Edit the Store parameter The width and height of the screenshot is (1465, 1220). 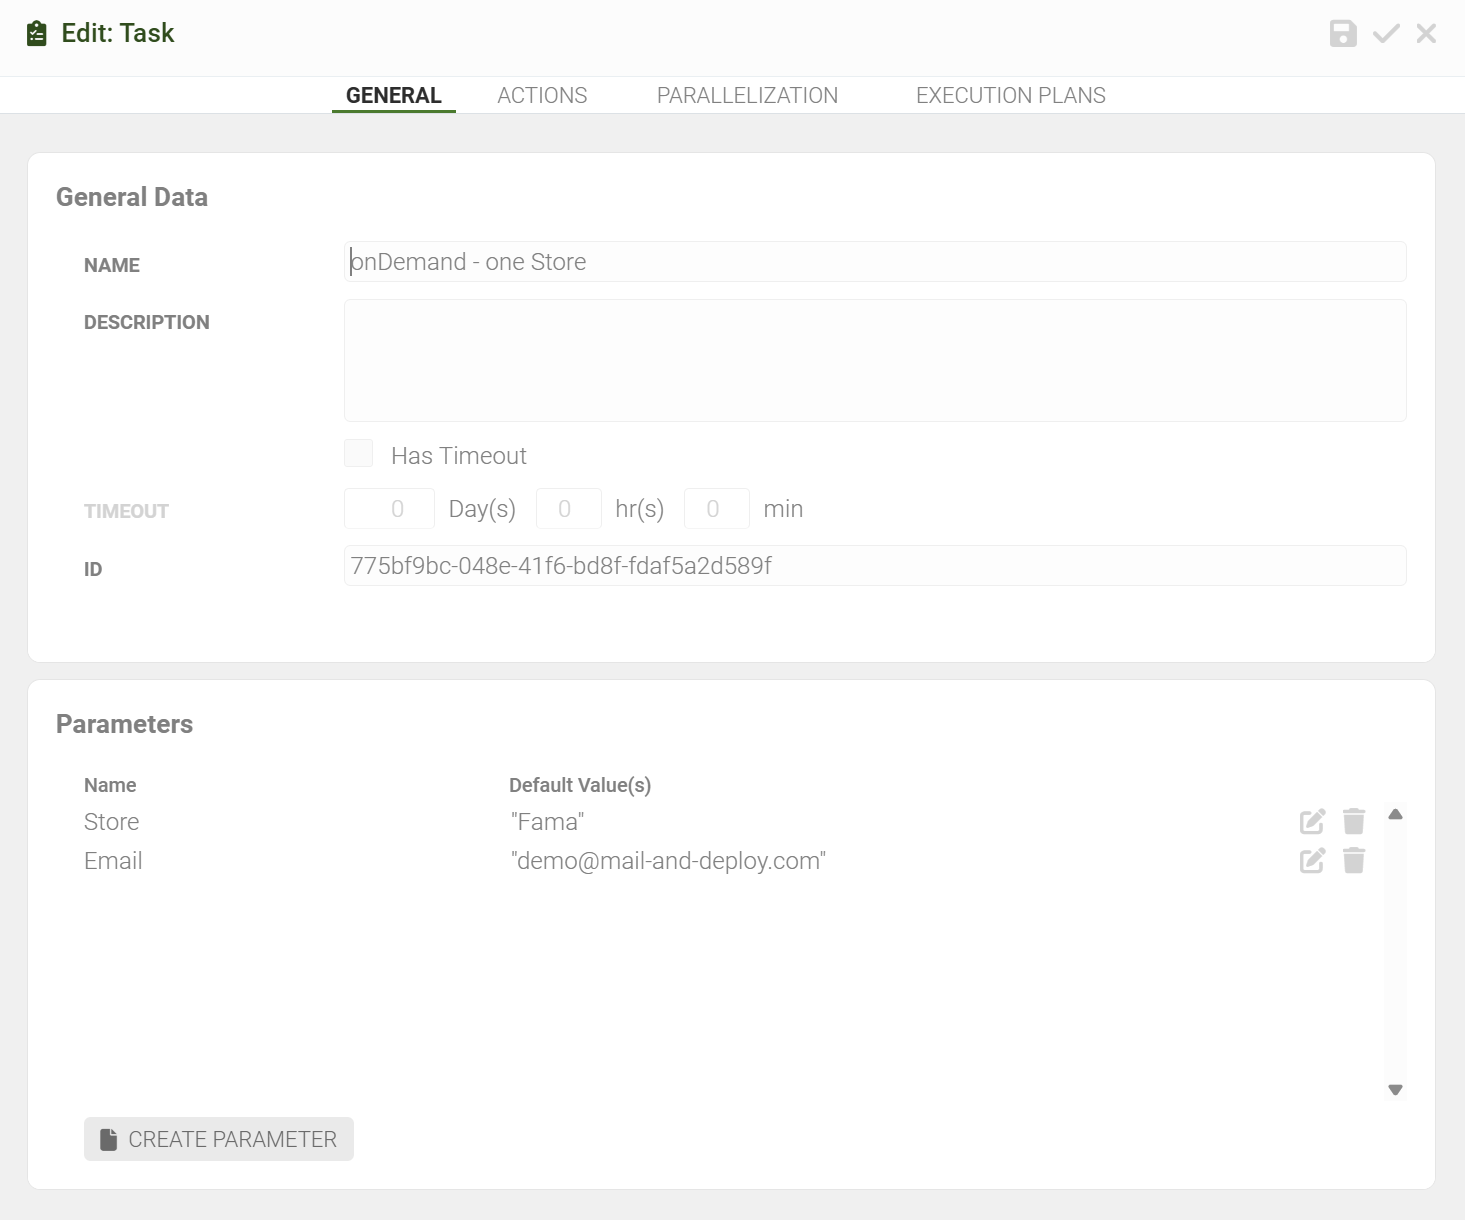(1312, 822)
